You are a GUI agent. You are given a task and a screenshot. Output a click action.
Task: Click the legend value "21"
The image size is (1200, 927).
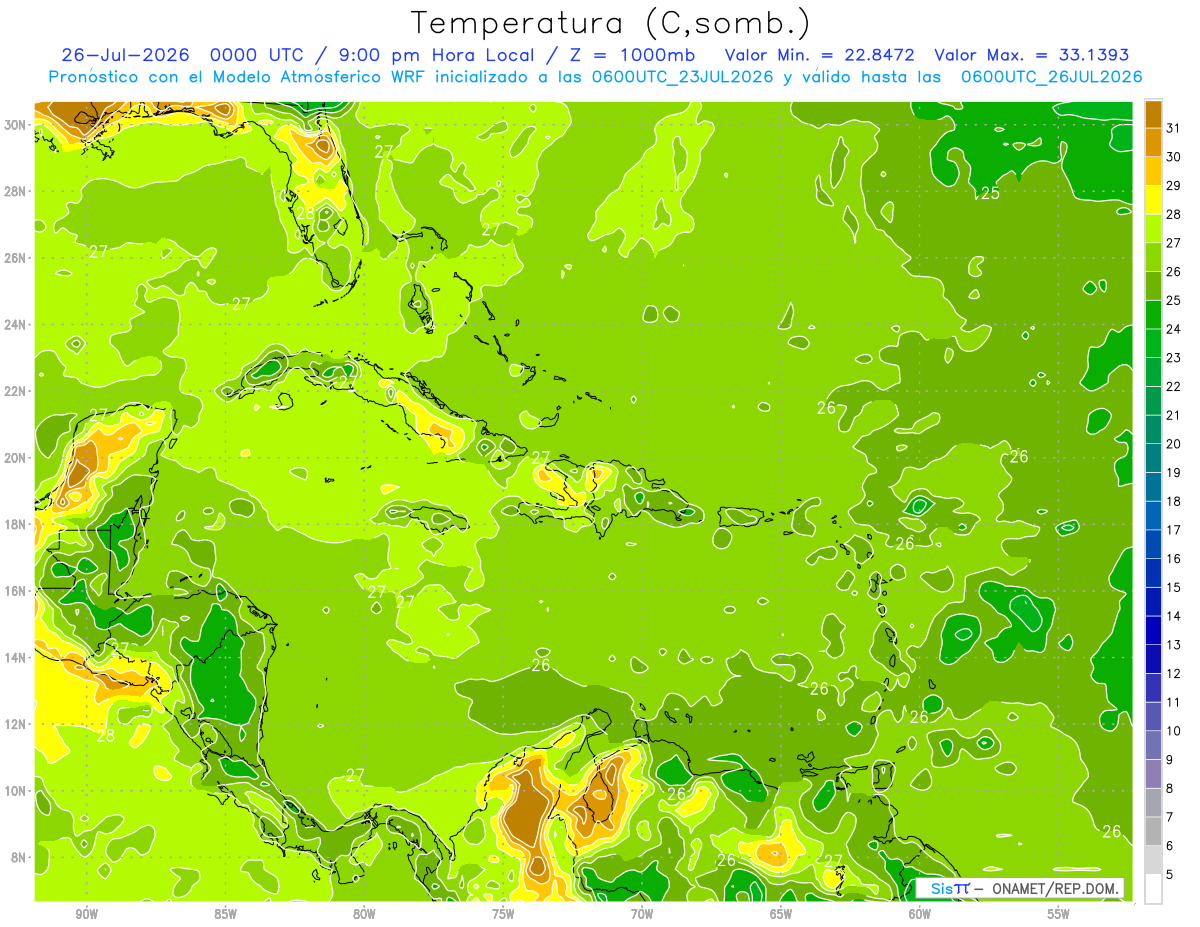pyautogui.click(x=1174, y=415)
